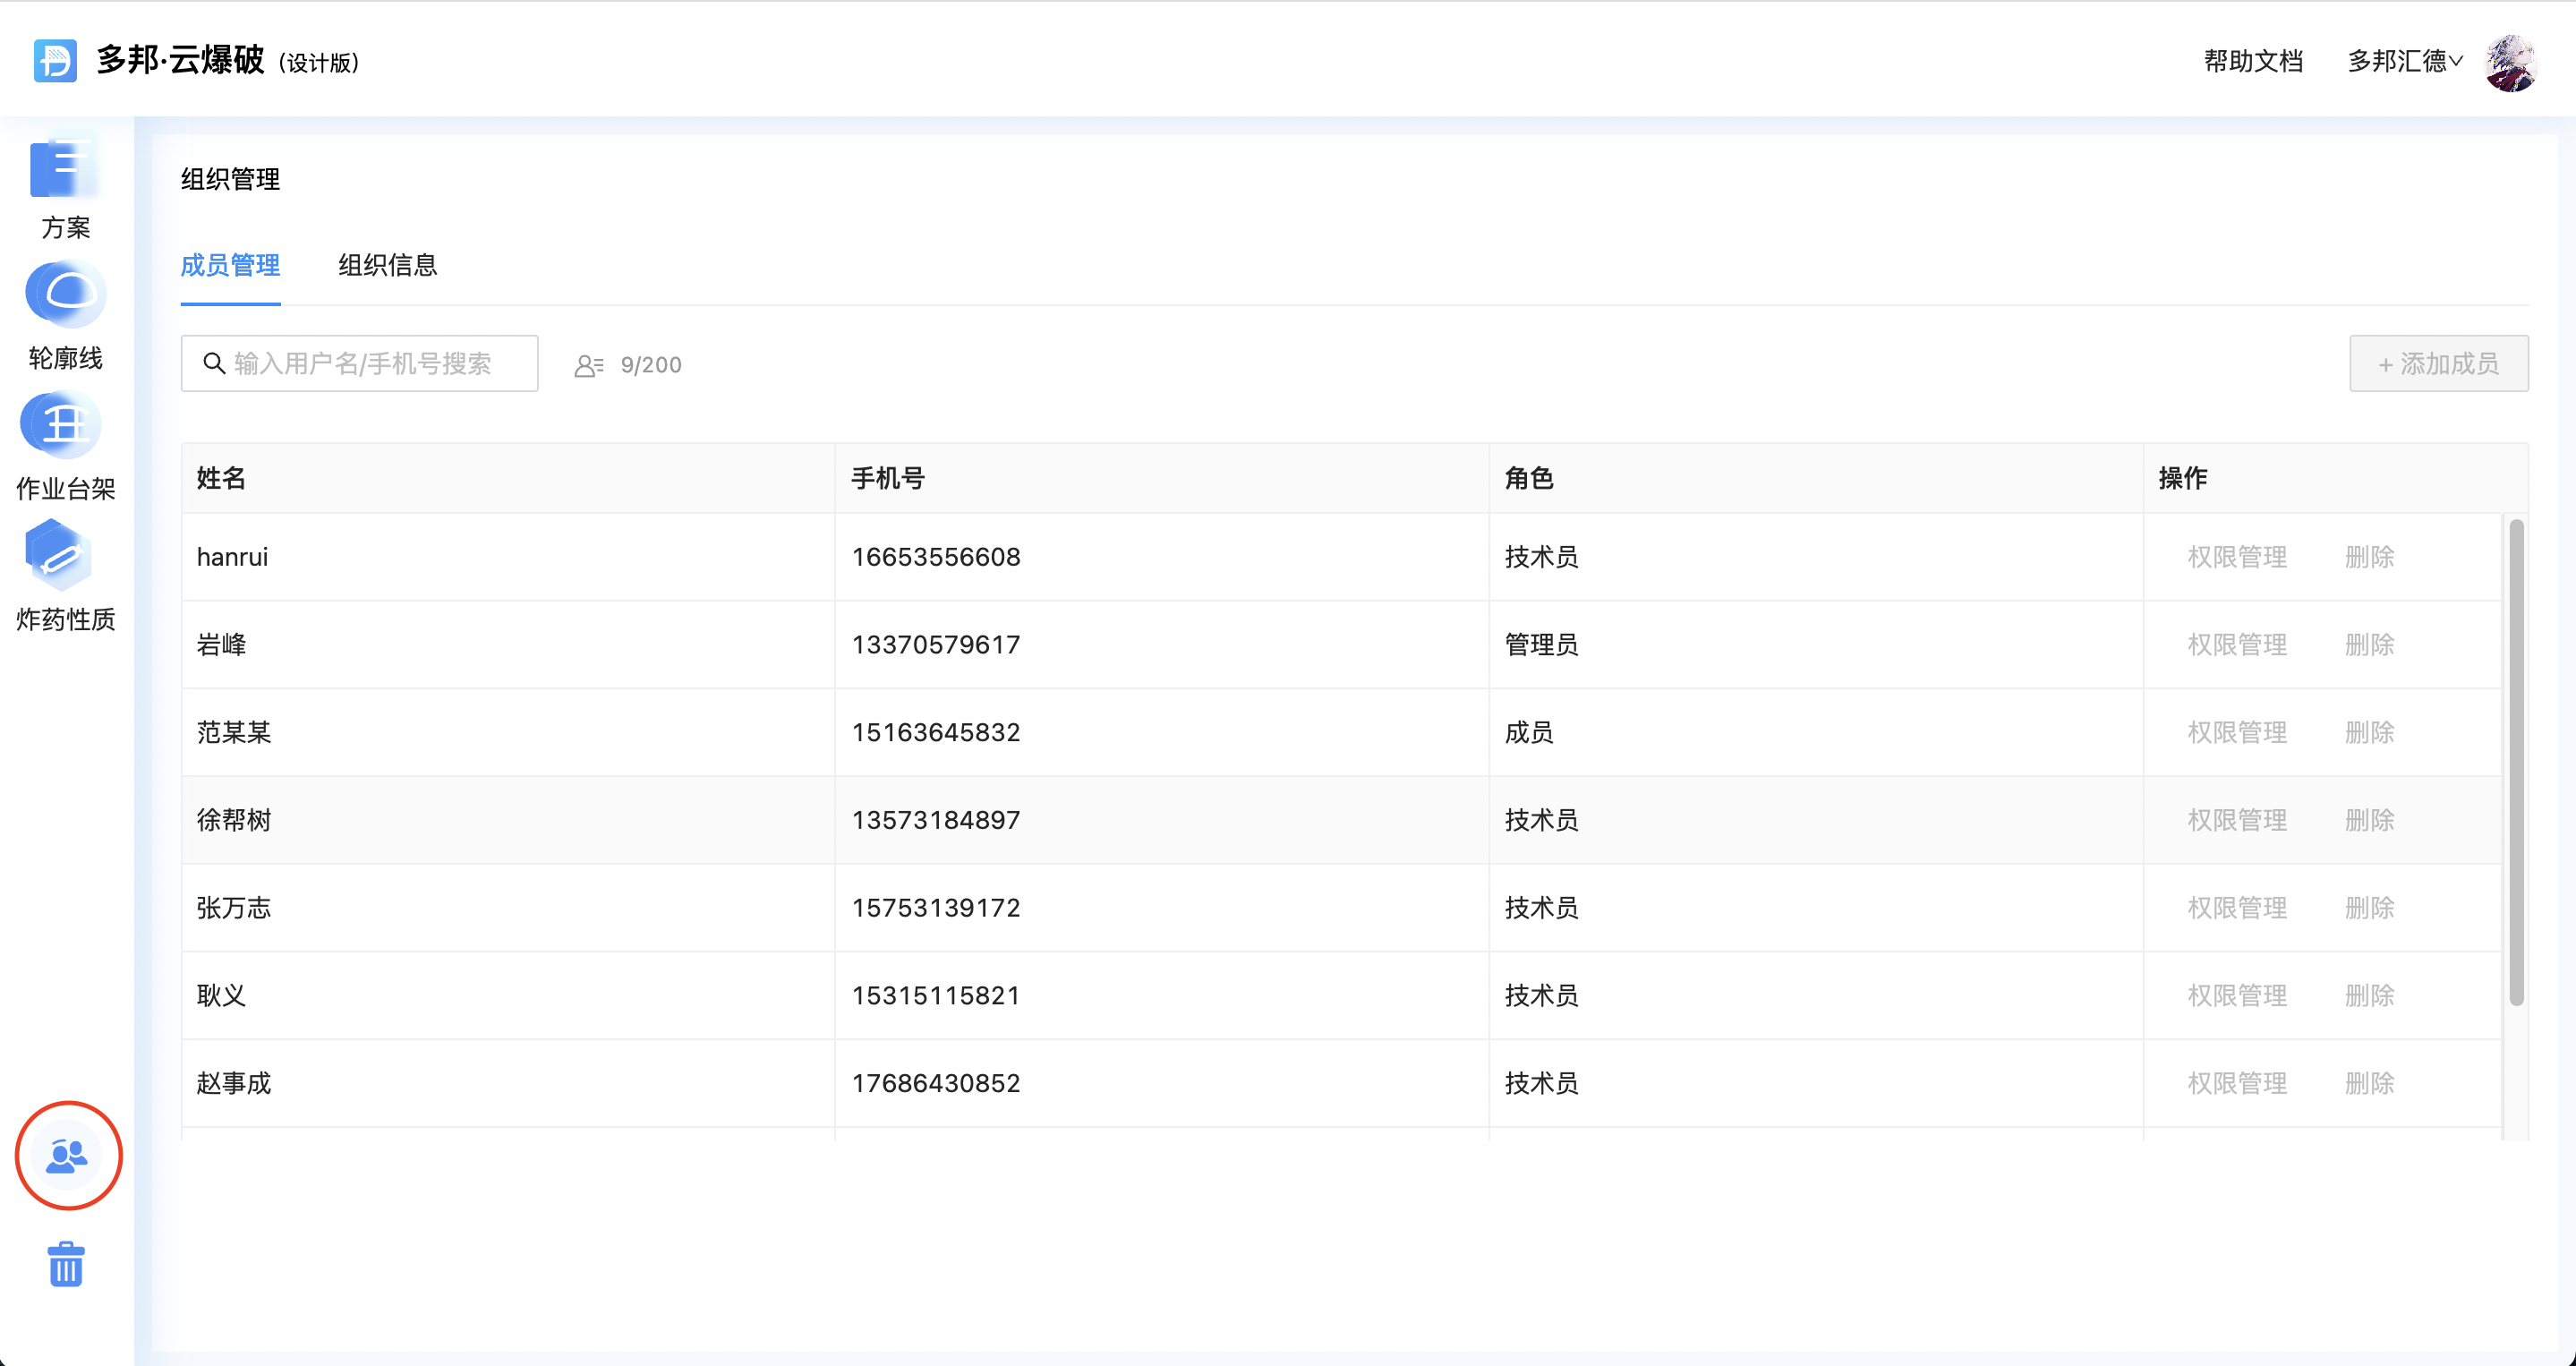Click the user avatar picture

pos(2511,62)
